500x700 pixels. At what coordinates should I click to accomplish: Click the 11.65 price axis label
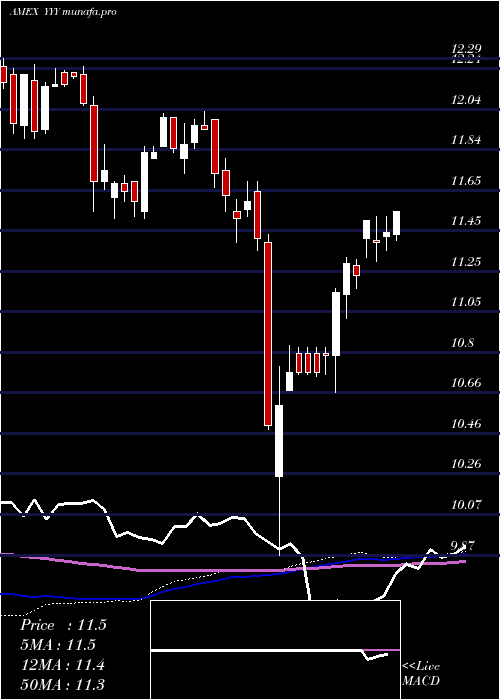pos(466,181)
